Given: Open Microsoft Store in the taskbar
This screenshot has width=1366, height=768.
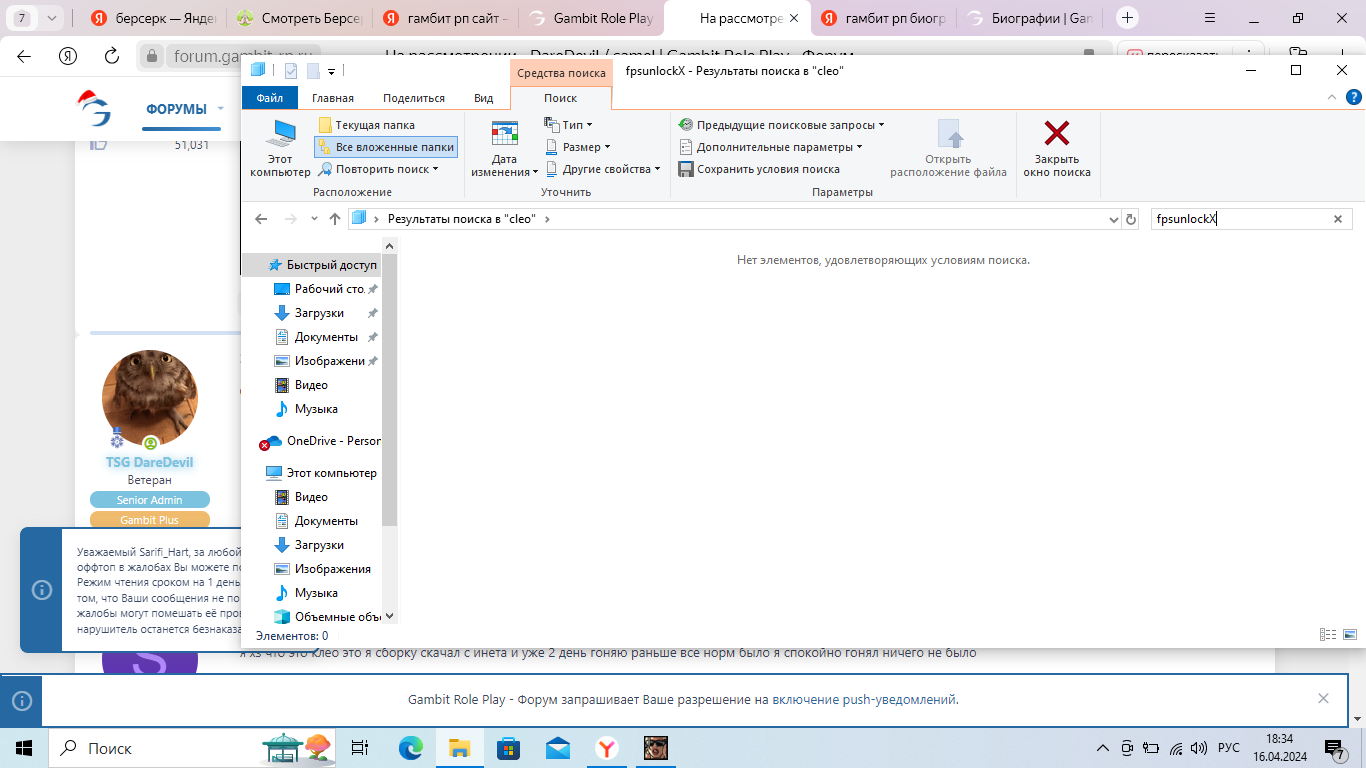Looking at the screenshot, I should coord(508,748).
